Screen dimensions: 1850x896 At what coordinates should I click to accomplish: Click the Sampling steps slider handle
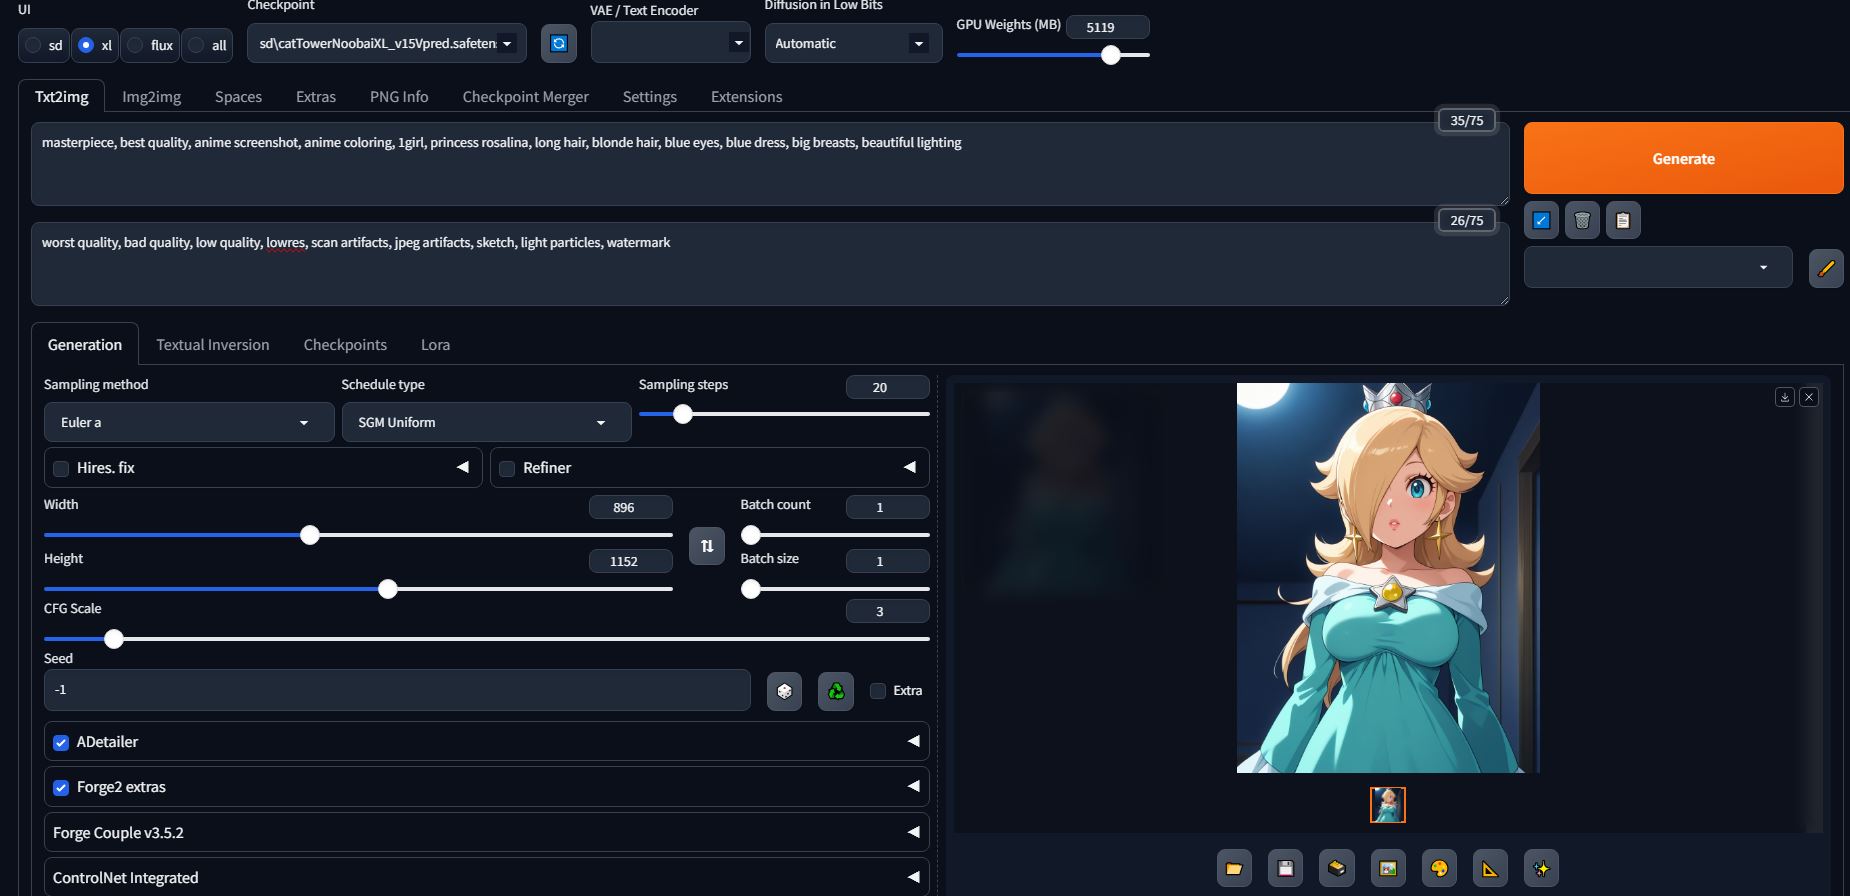683,414
